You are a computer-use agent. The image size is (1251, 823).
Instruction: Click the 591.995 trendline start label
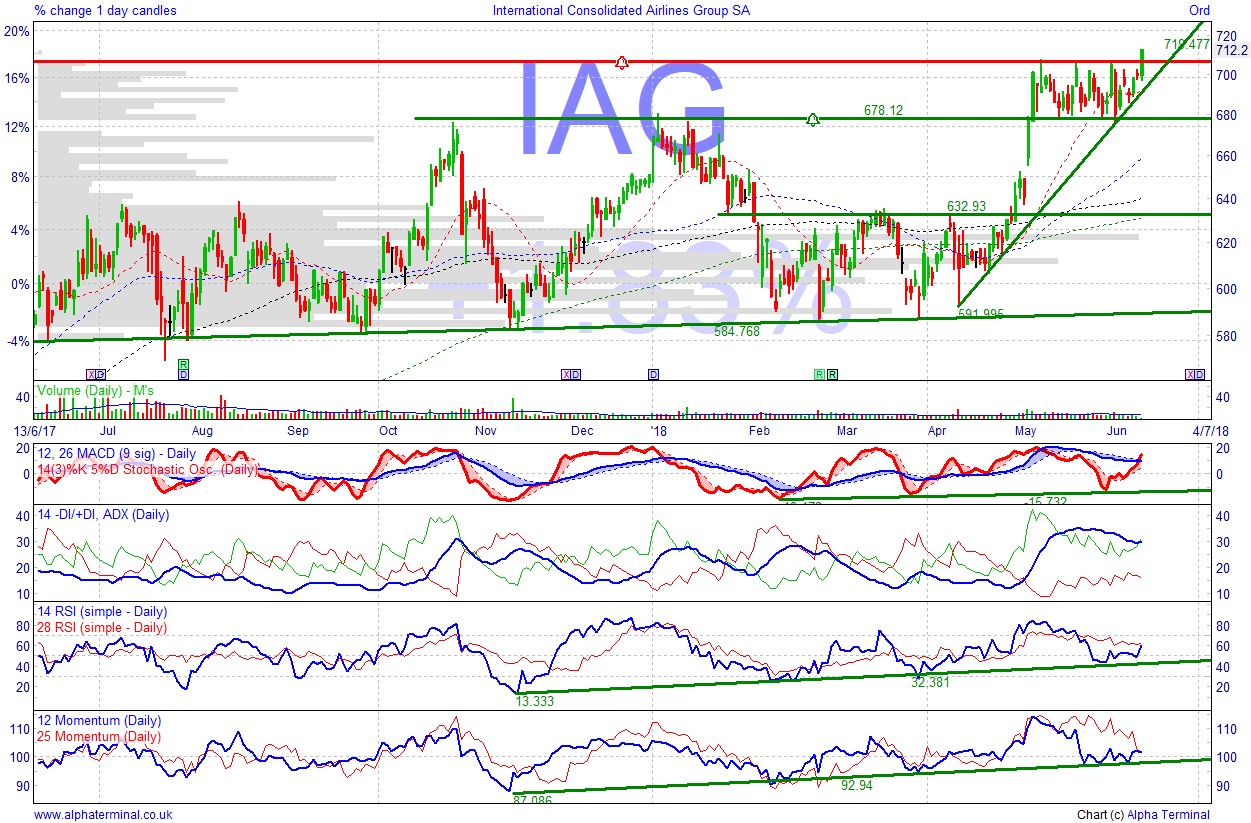[981, 314]
